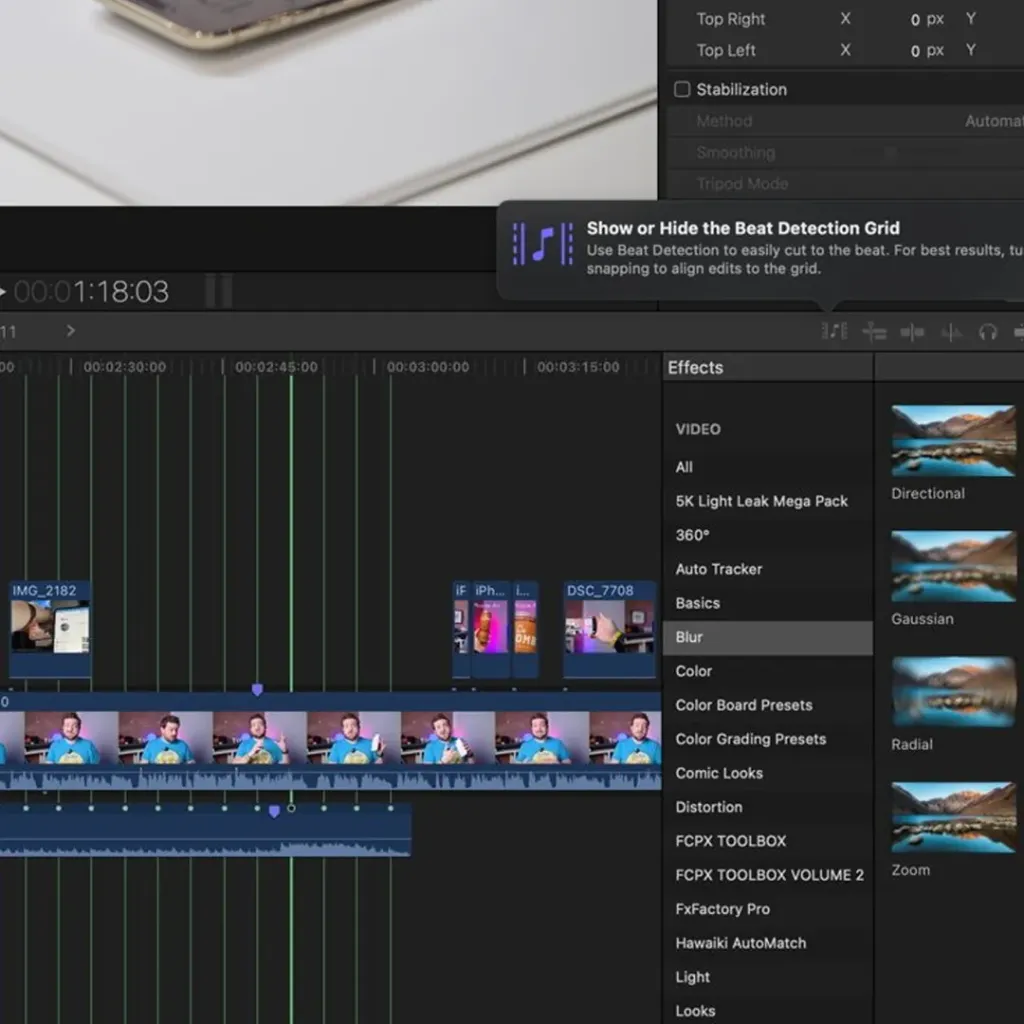Toggle the video skimming icon
1024x1024 pixels.
[912, 332]
